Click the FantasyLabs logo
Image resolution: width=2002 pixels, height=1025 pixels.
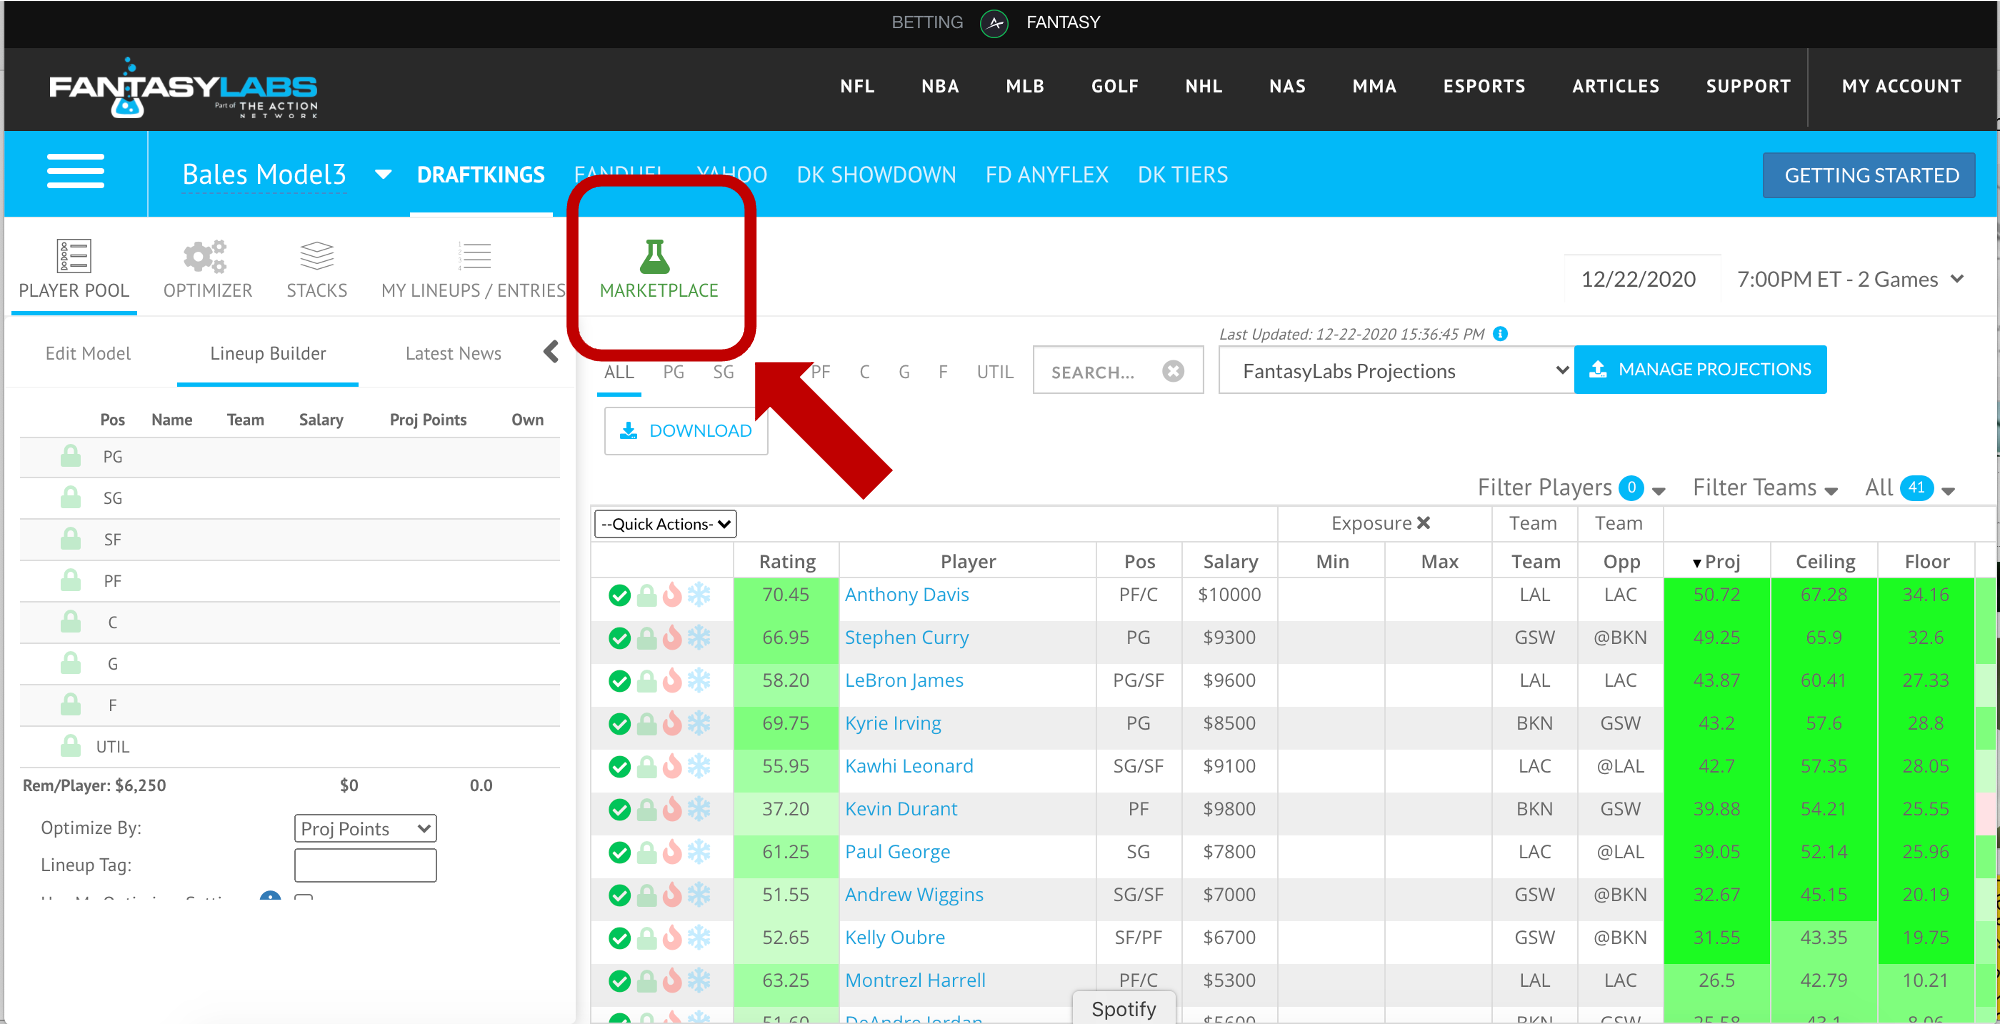click(x=183, y=88)
